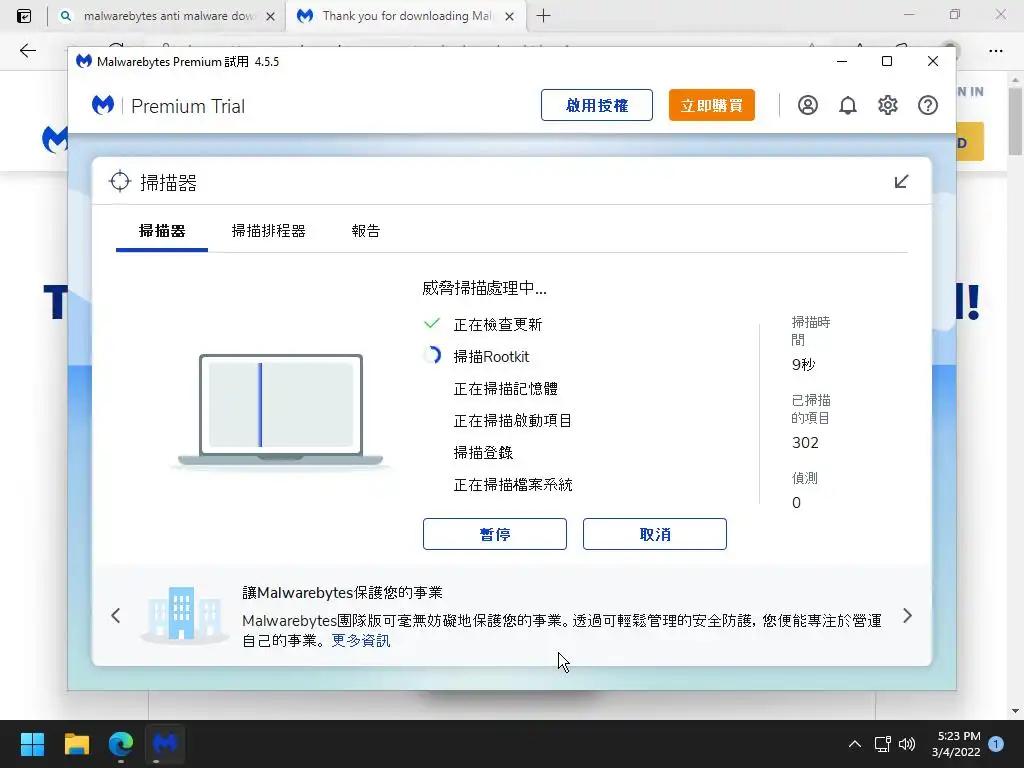Click the 啟用授權 button
Viewport: 1024px width, 768px height.
[596, 105]
